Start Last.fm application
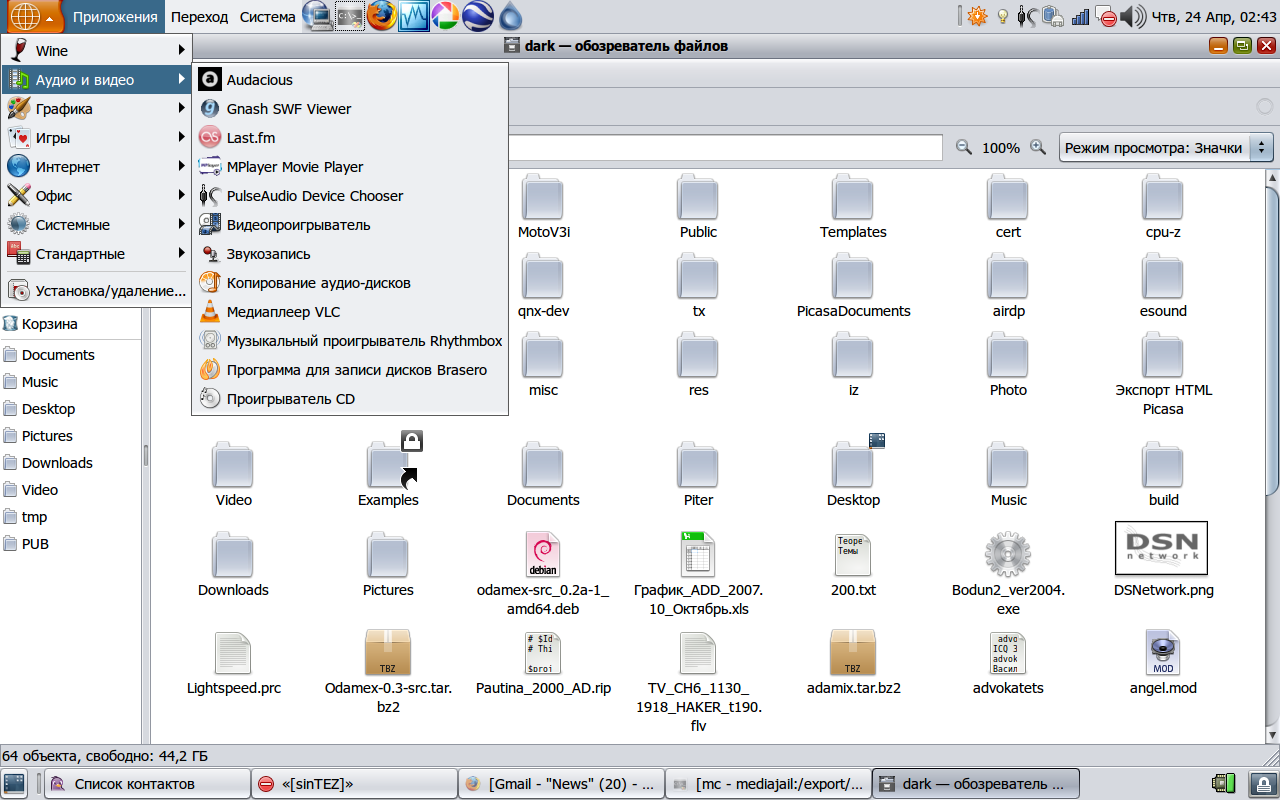 (350, 138)
